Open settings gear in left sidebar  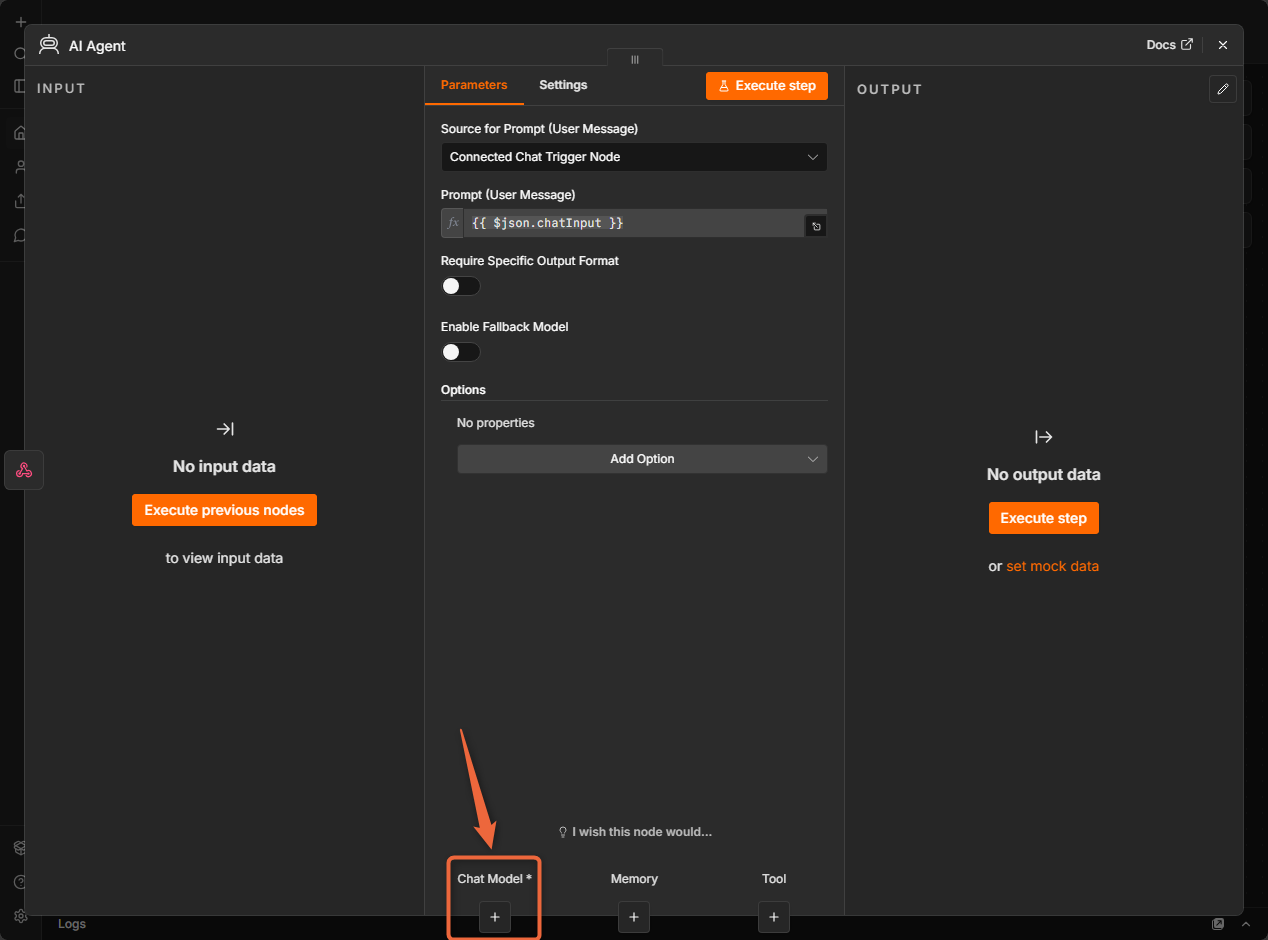pyautogui.click(x=20, y=916)
